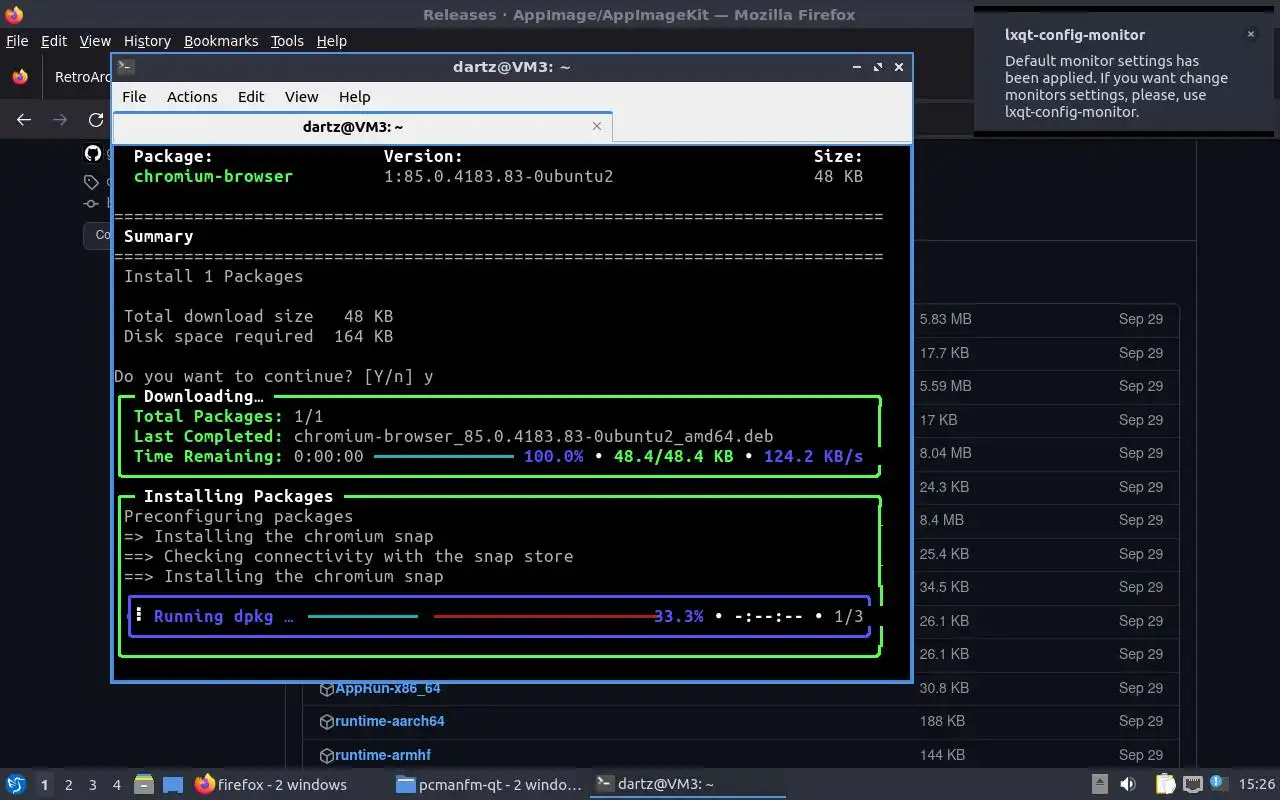This screenshot has height=800, width=1280.
Task: Open Firefox File menu
Action: click(x=17, y=41)
